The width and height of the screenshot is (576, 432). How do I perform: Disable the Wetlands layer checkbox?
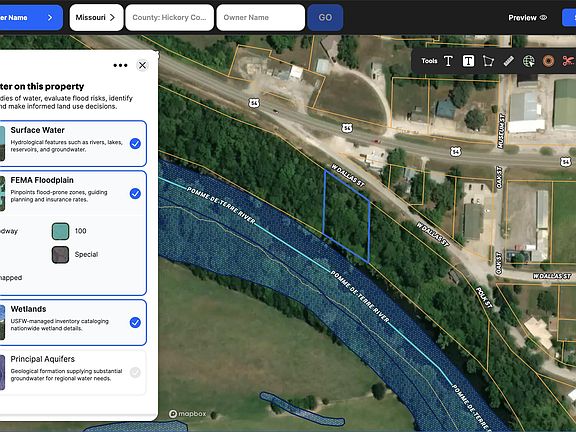[x=135, y=322]
